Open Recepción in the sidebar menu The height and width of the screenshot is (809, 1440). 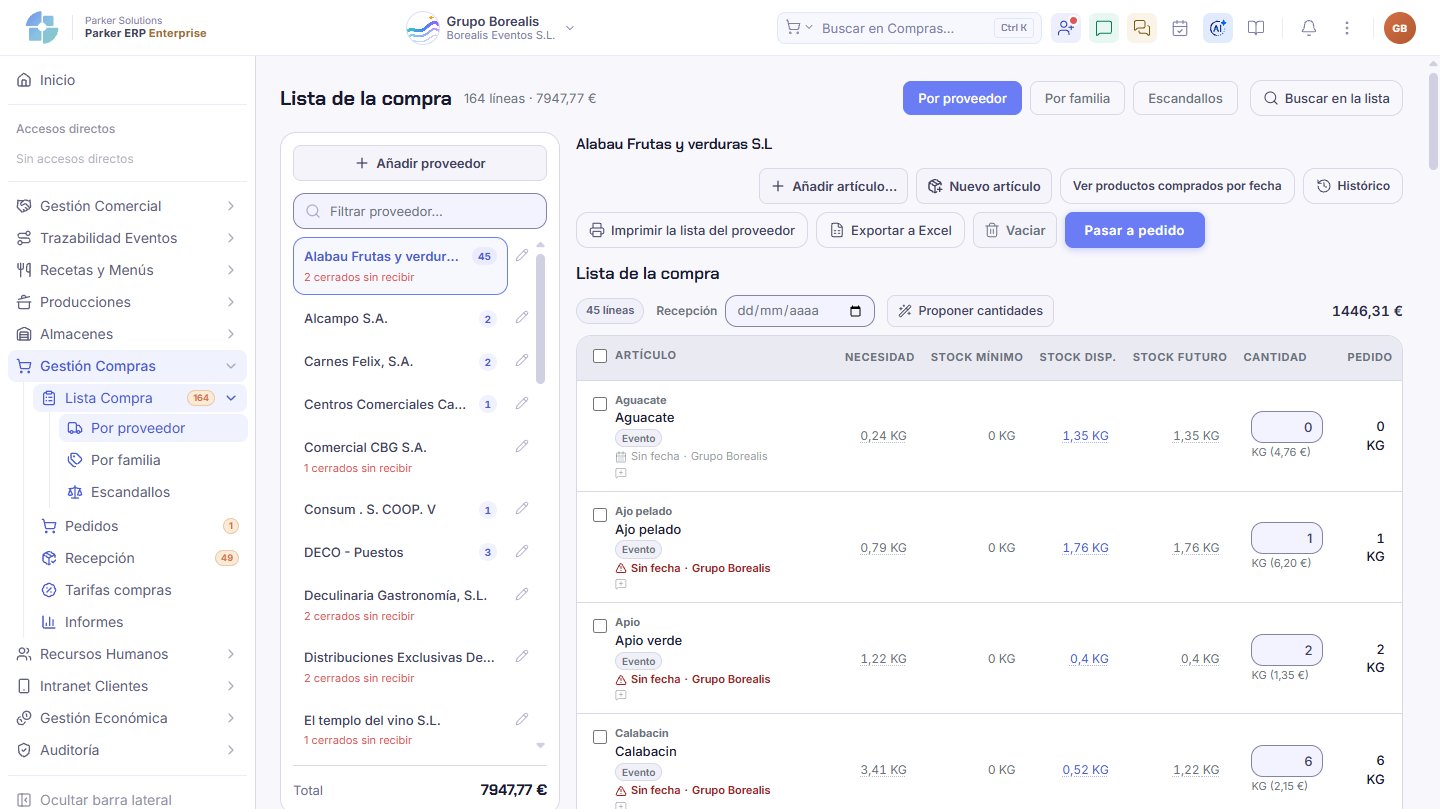coord(140,558)
